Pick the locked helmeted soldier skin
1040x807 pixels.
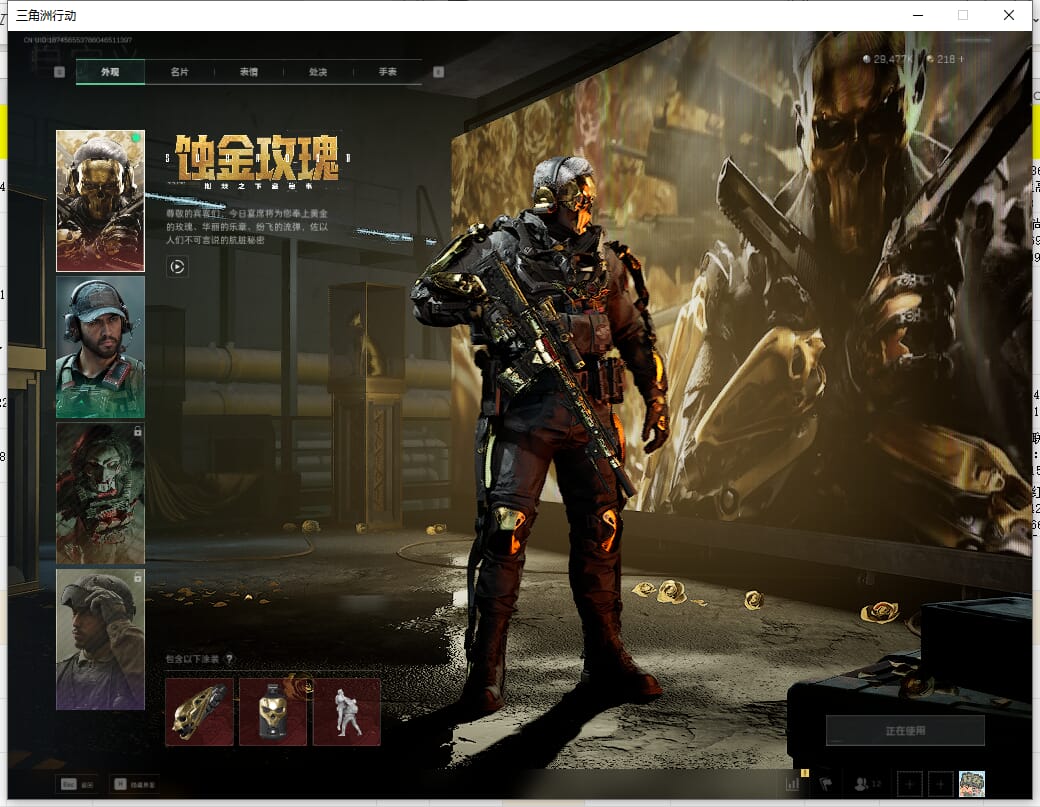pyautogui.click(x=100, y=638)
